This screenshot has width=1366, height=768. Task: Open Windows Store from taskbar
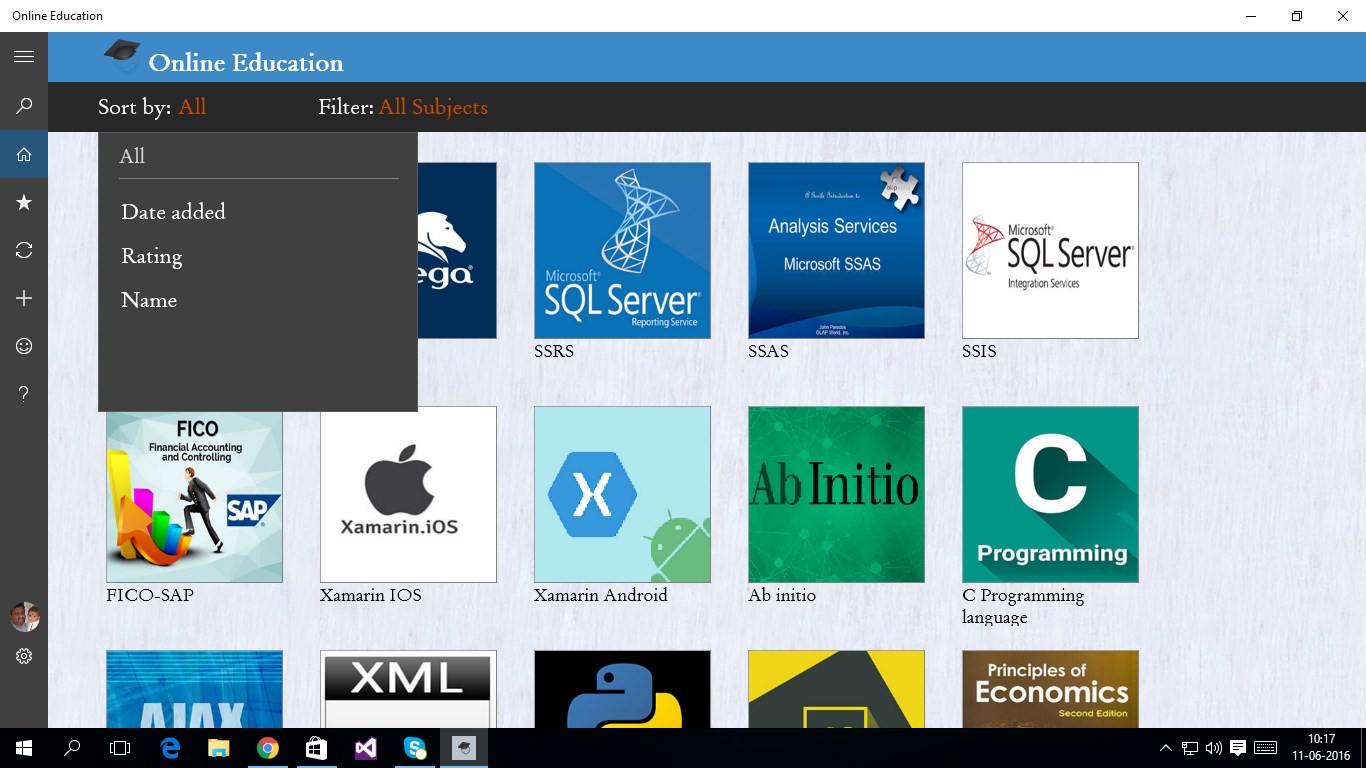[316, 748]
